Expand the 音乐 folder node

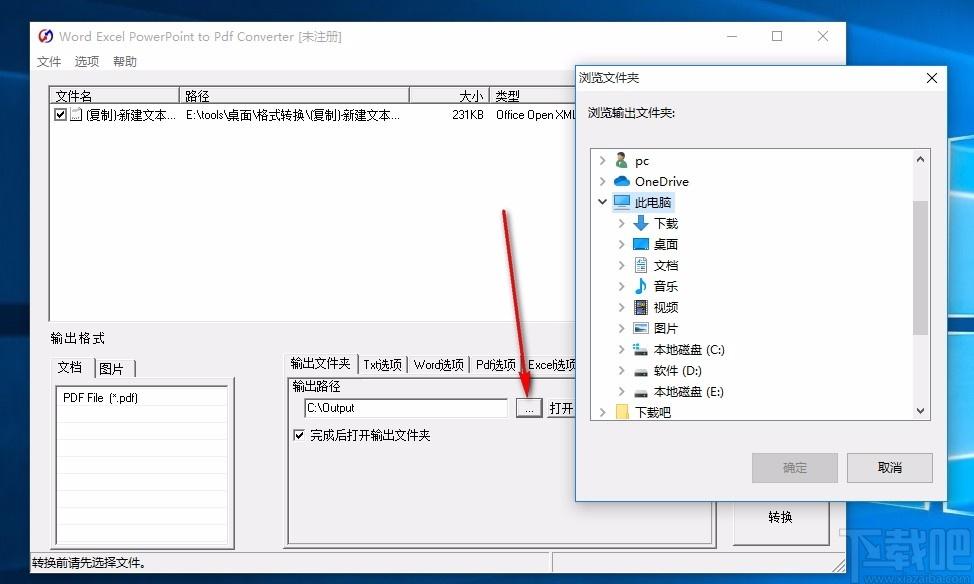click(621, 286)
